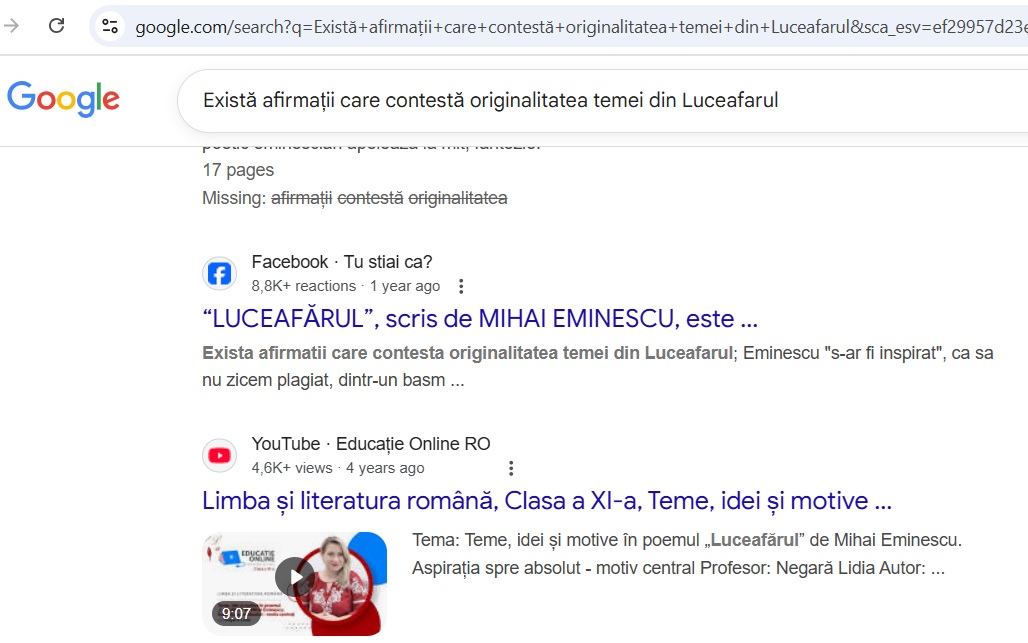
Task: Click the "Missing: afirmații contestă originalitatea" text
Action: point(355,198)
